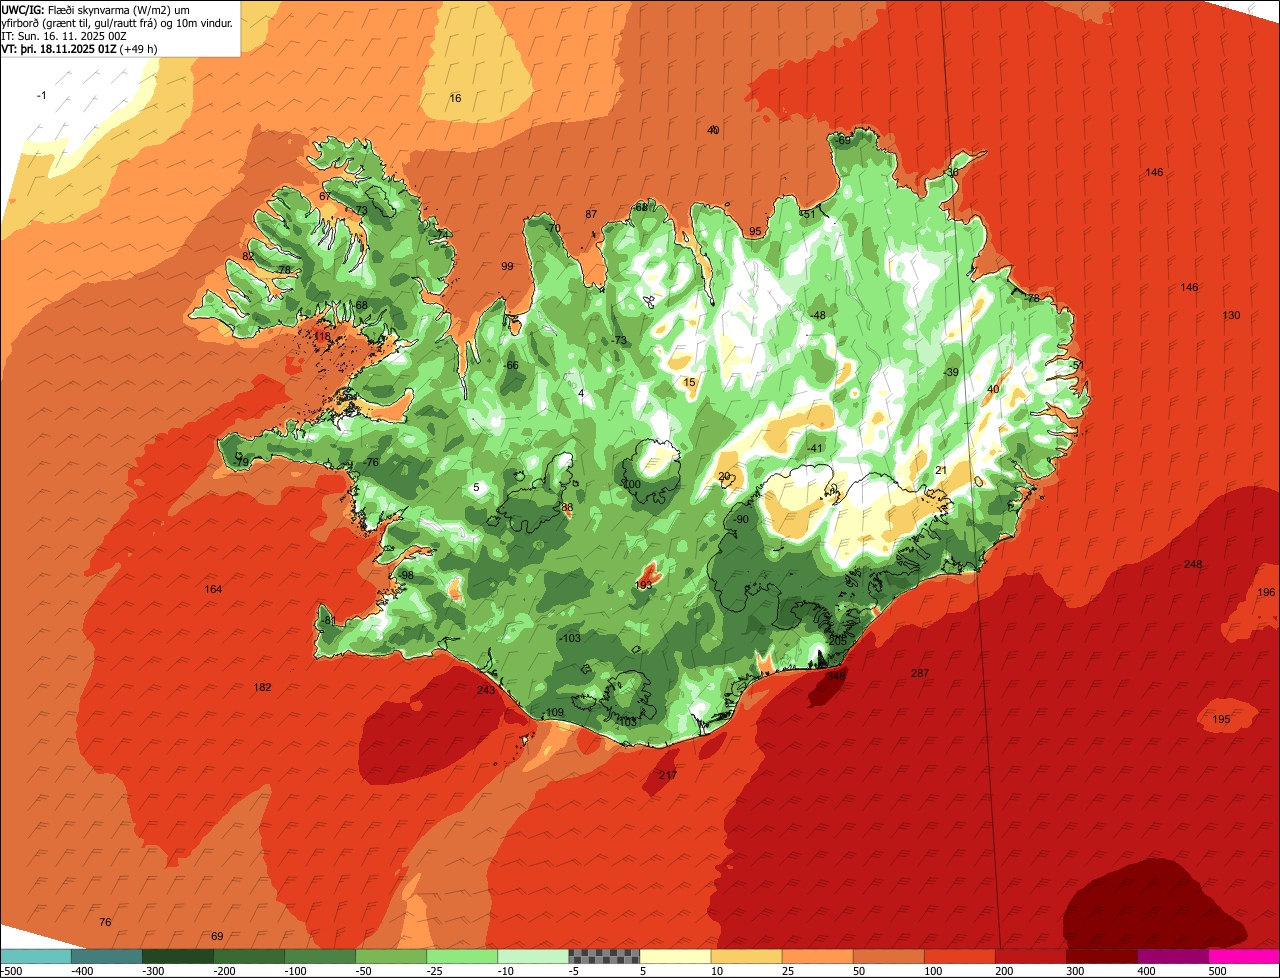Click the checkered -5 to 5 legend swatch
Image resolution: width=1280 pixels, height=978 pixels.
click(604, 956)
